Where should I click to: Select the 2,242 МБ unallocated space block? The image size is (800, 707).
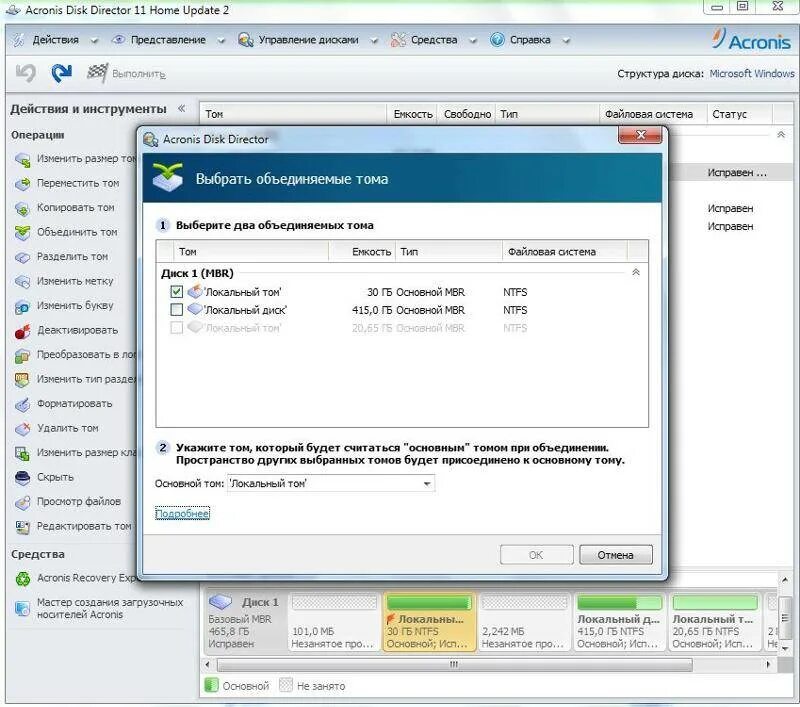pyautogui.click(x=524, y=622)
